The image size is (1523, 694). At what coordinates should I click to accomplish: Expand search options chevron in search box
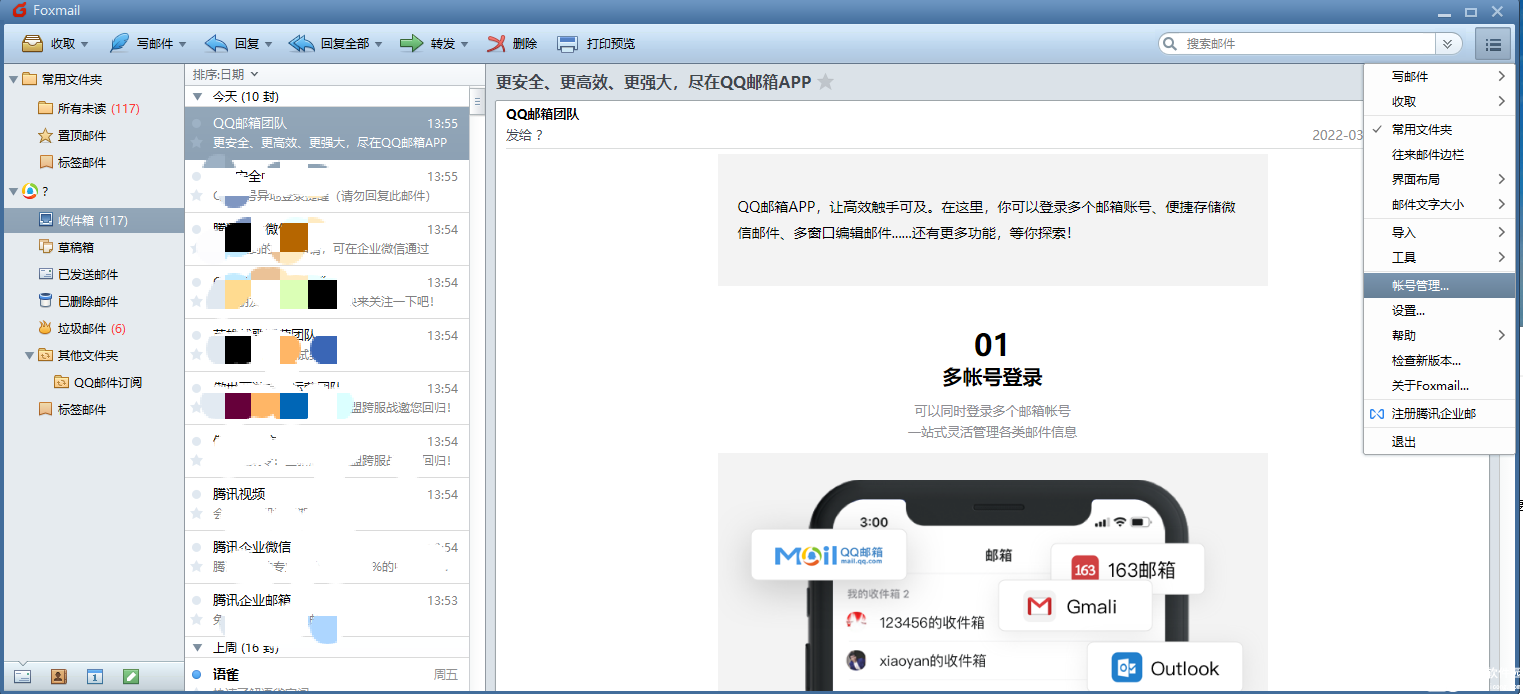tap(1447, 44)
